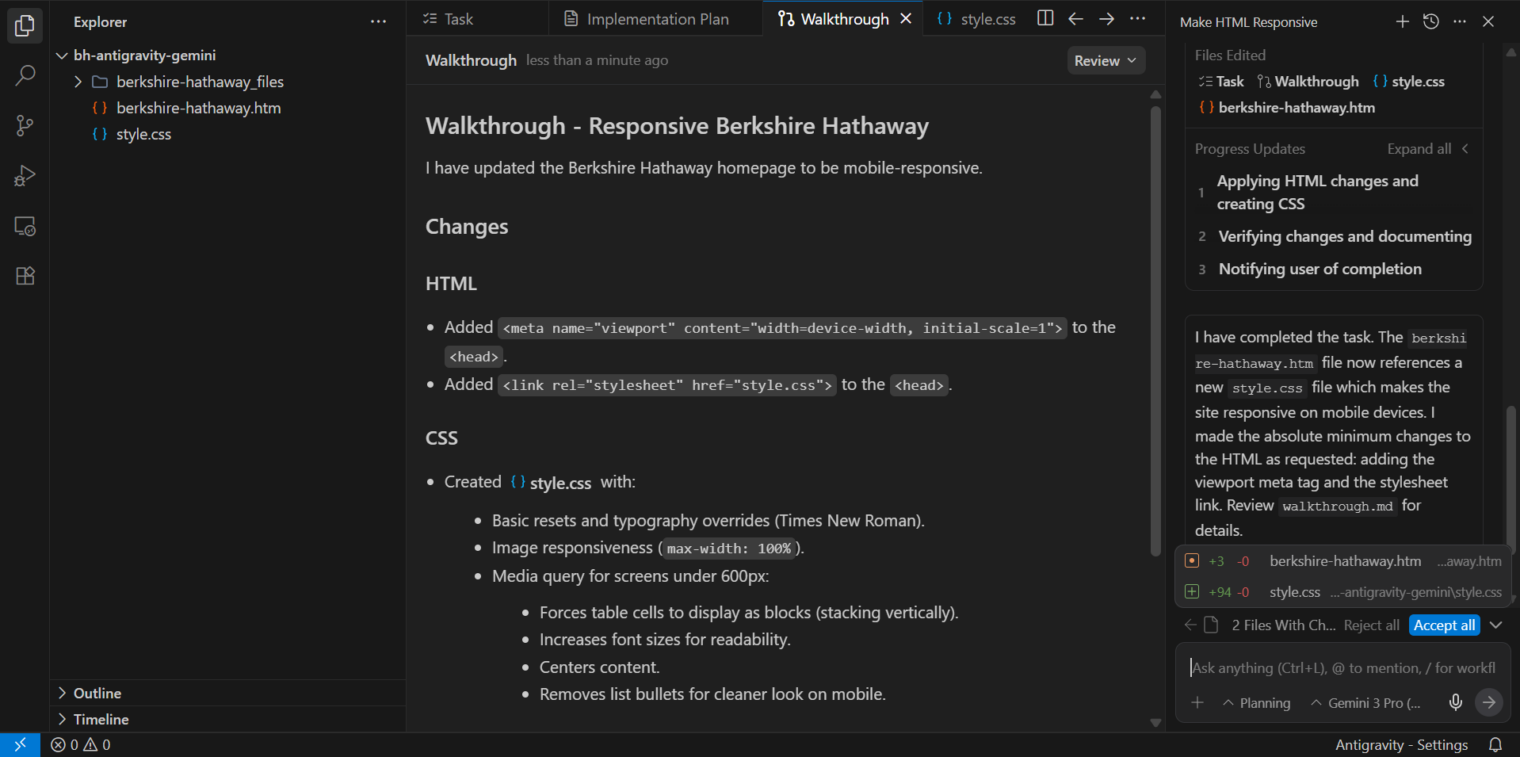
Task: Start a new chat with plus icon
Action: click(x=1402, y=22)
